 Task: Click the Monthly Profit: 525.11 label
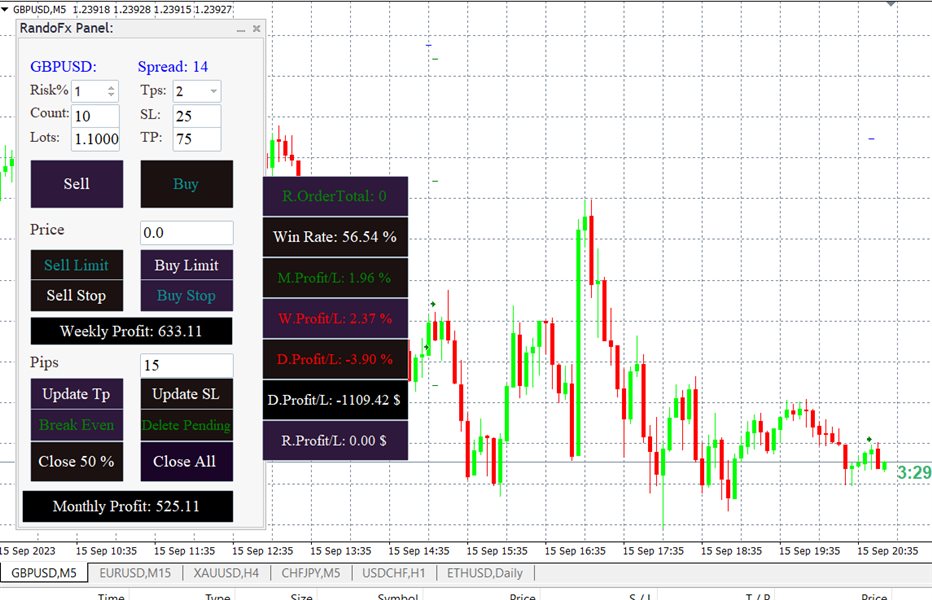point(127,506)
